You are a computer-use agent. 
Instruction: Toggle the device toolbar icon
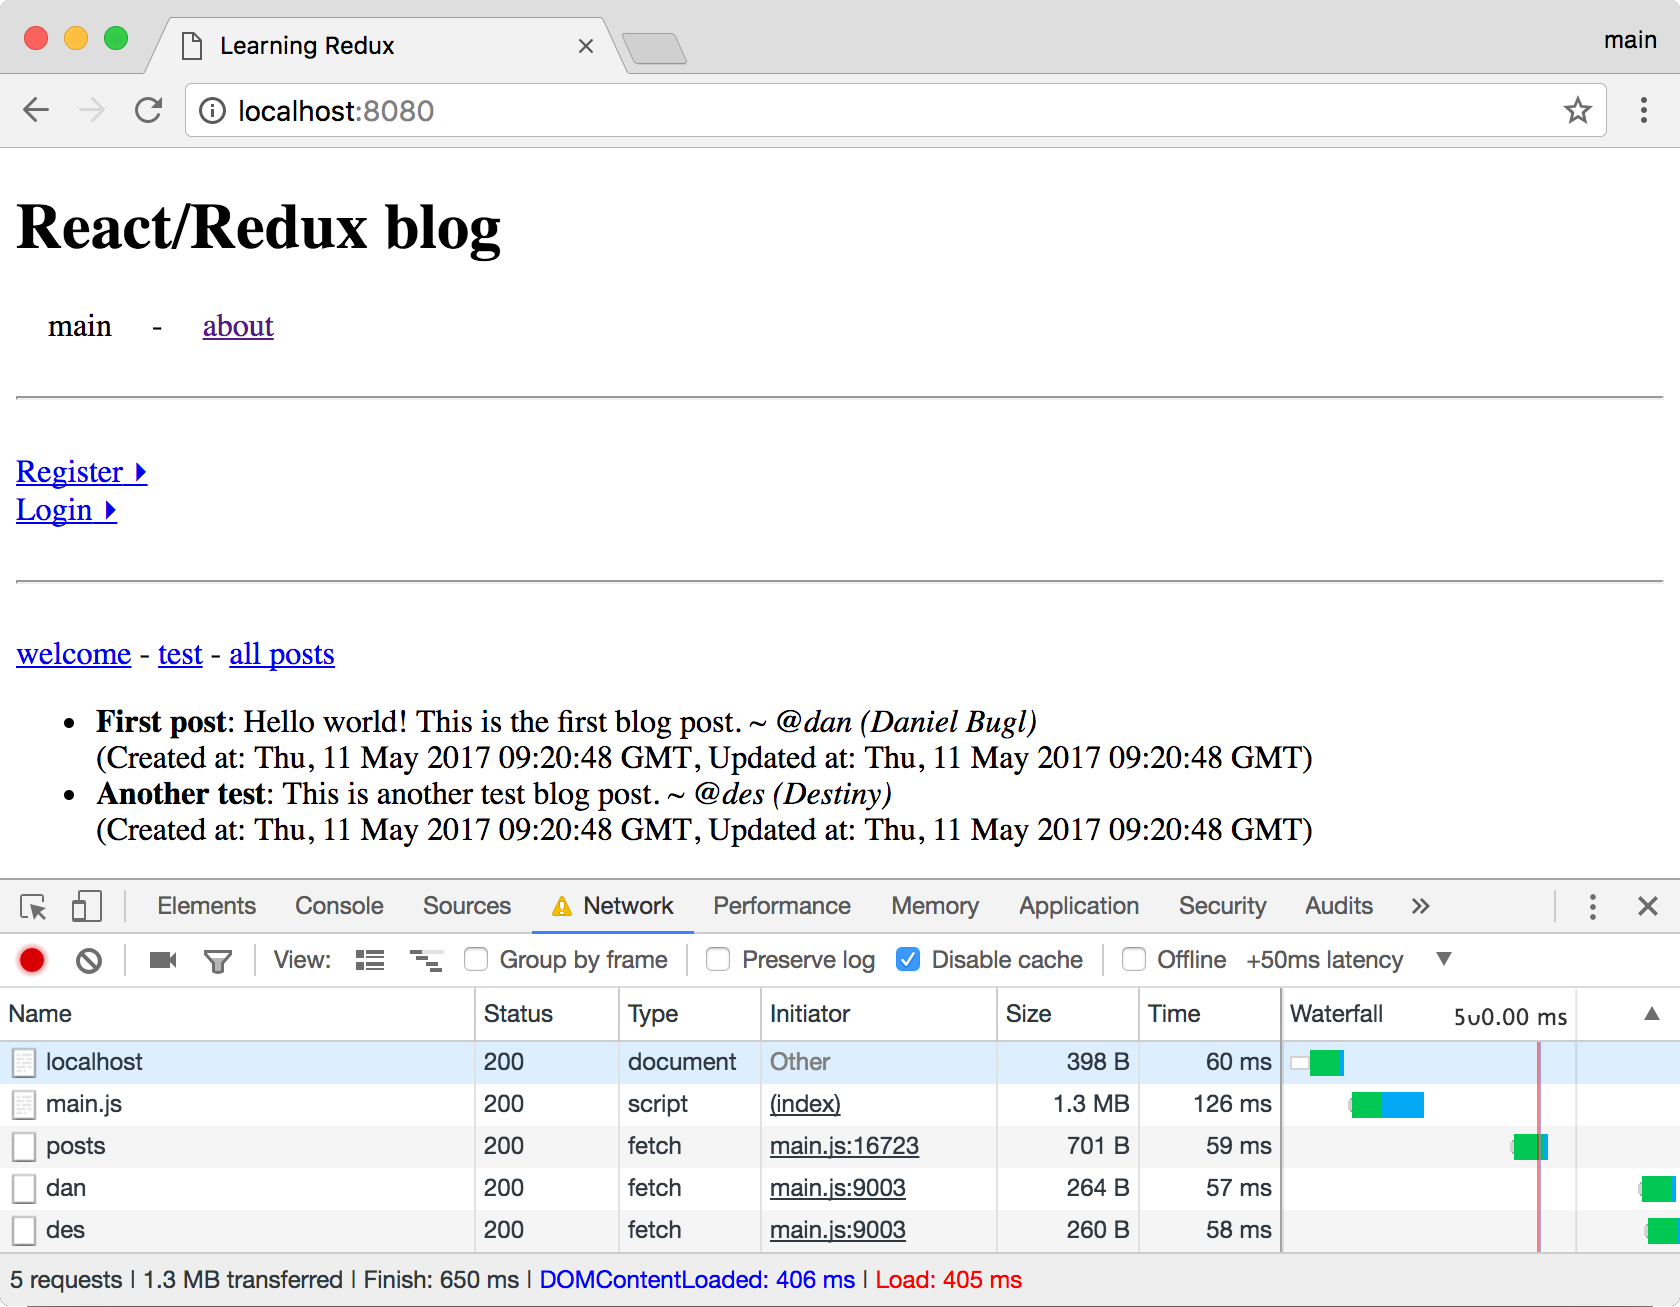point(86,906)
